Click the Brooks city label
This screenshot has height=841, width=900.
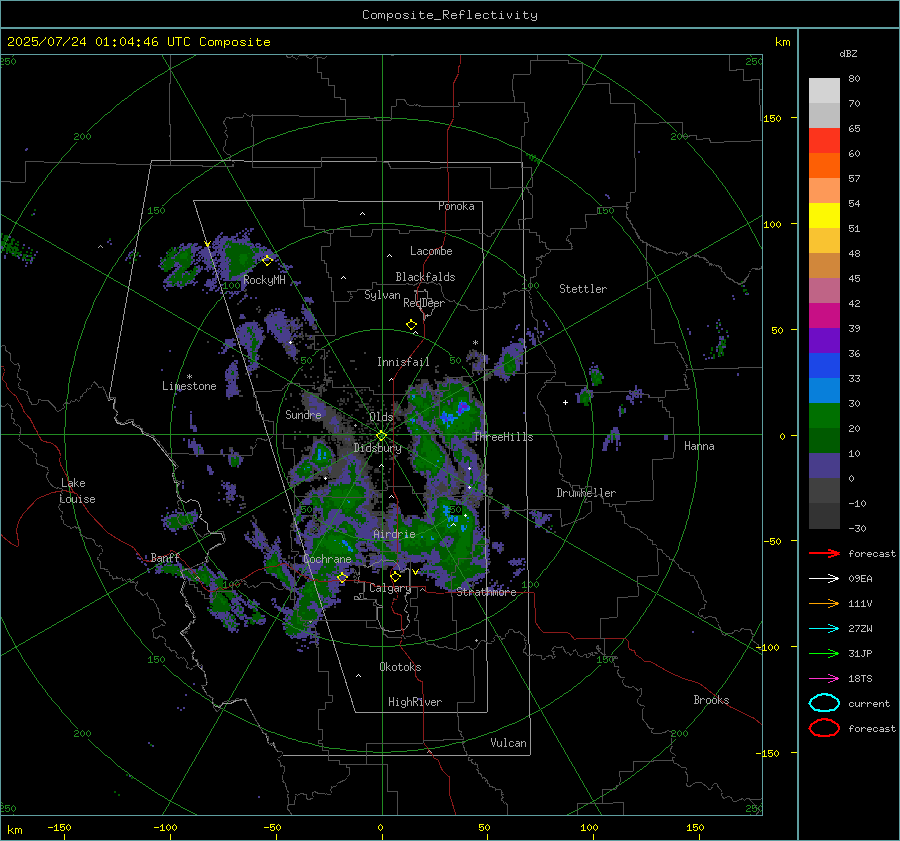point(711,700)
